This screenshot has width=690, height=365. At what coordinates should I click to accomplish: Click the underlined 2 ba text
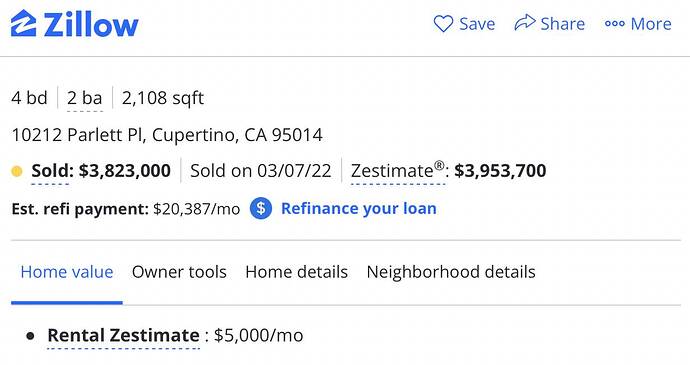click(x=84, y=98)
